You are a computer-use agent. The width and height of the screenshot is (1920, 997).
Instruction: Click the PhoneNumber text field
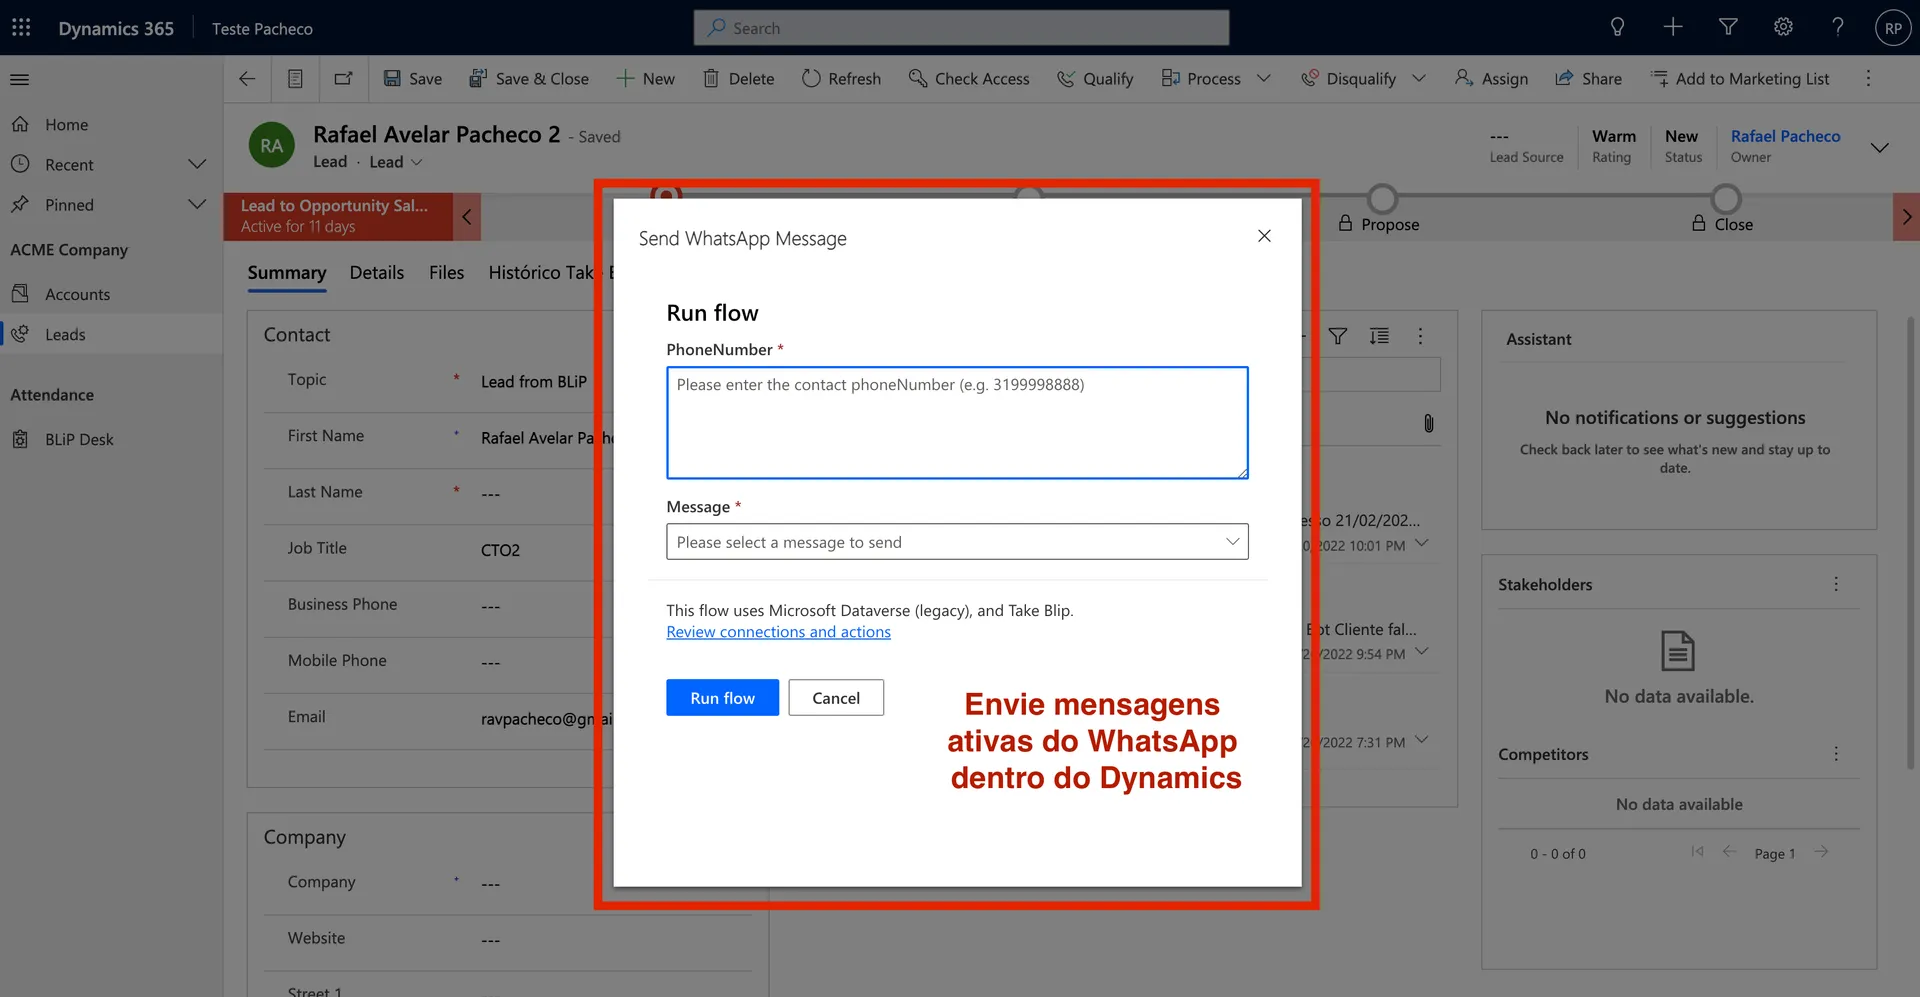(x=957, y=423)
